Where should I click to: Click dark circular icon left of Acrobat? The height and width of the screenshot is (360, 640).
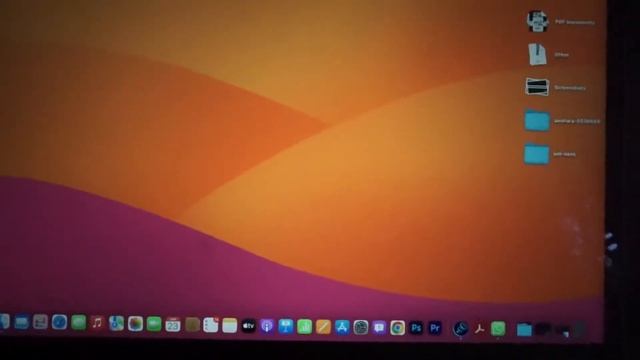(x=460, y=329)
